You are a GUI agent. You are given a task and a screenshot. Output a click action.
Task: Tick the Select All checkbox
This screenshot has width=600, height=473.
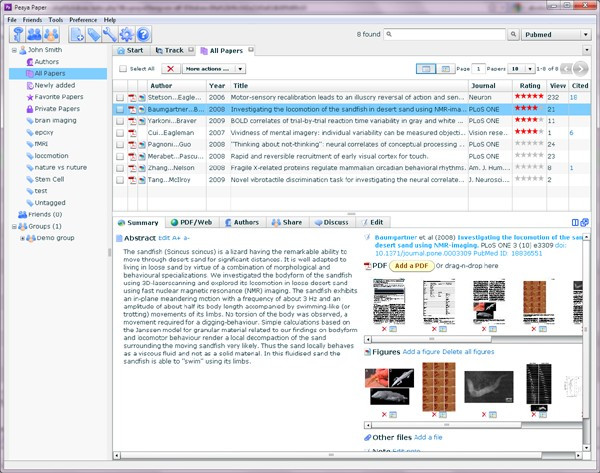123,69
